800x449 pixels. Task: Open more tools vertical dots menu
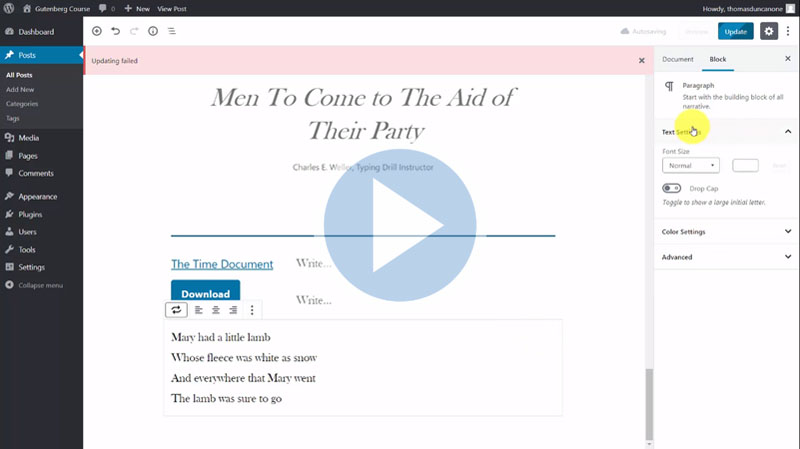[788, 31]
